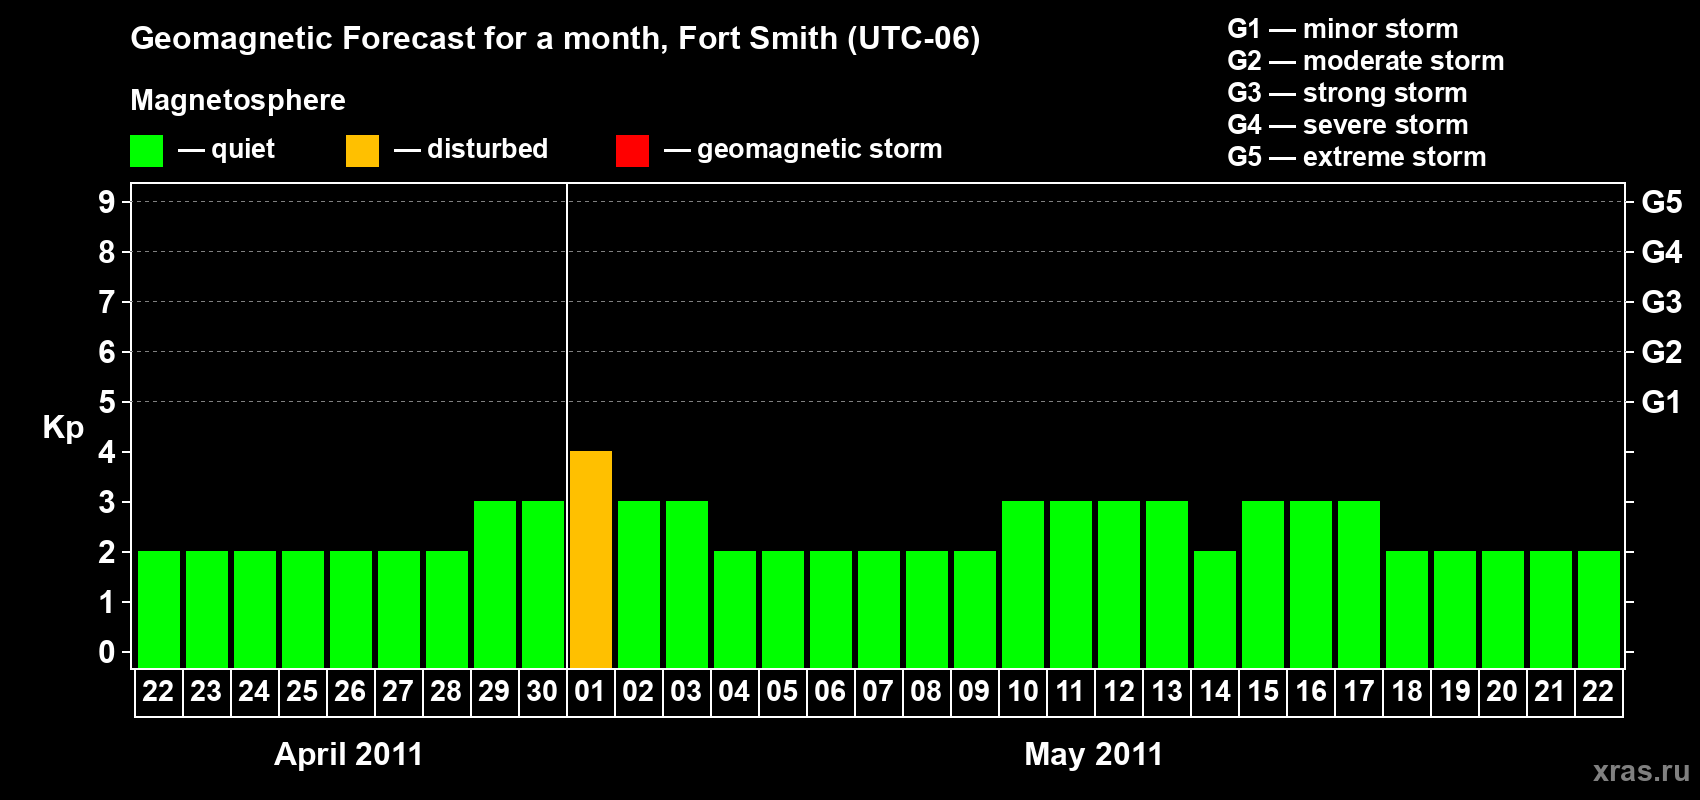Click the 'disturbed' legend label
Image resolution: width=1700 pixels, height=800 pixels.
point(488,149)
